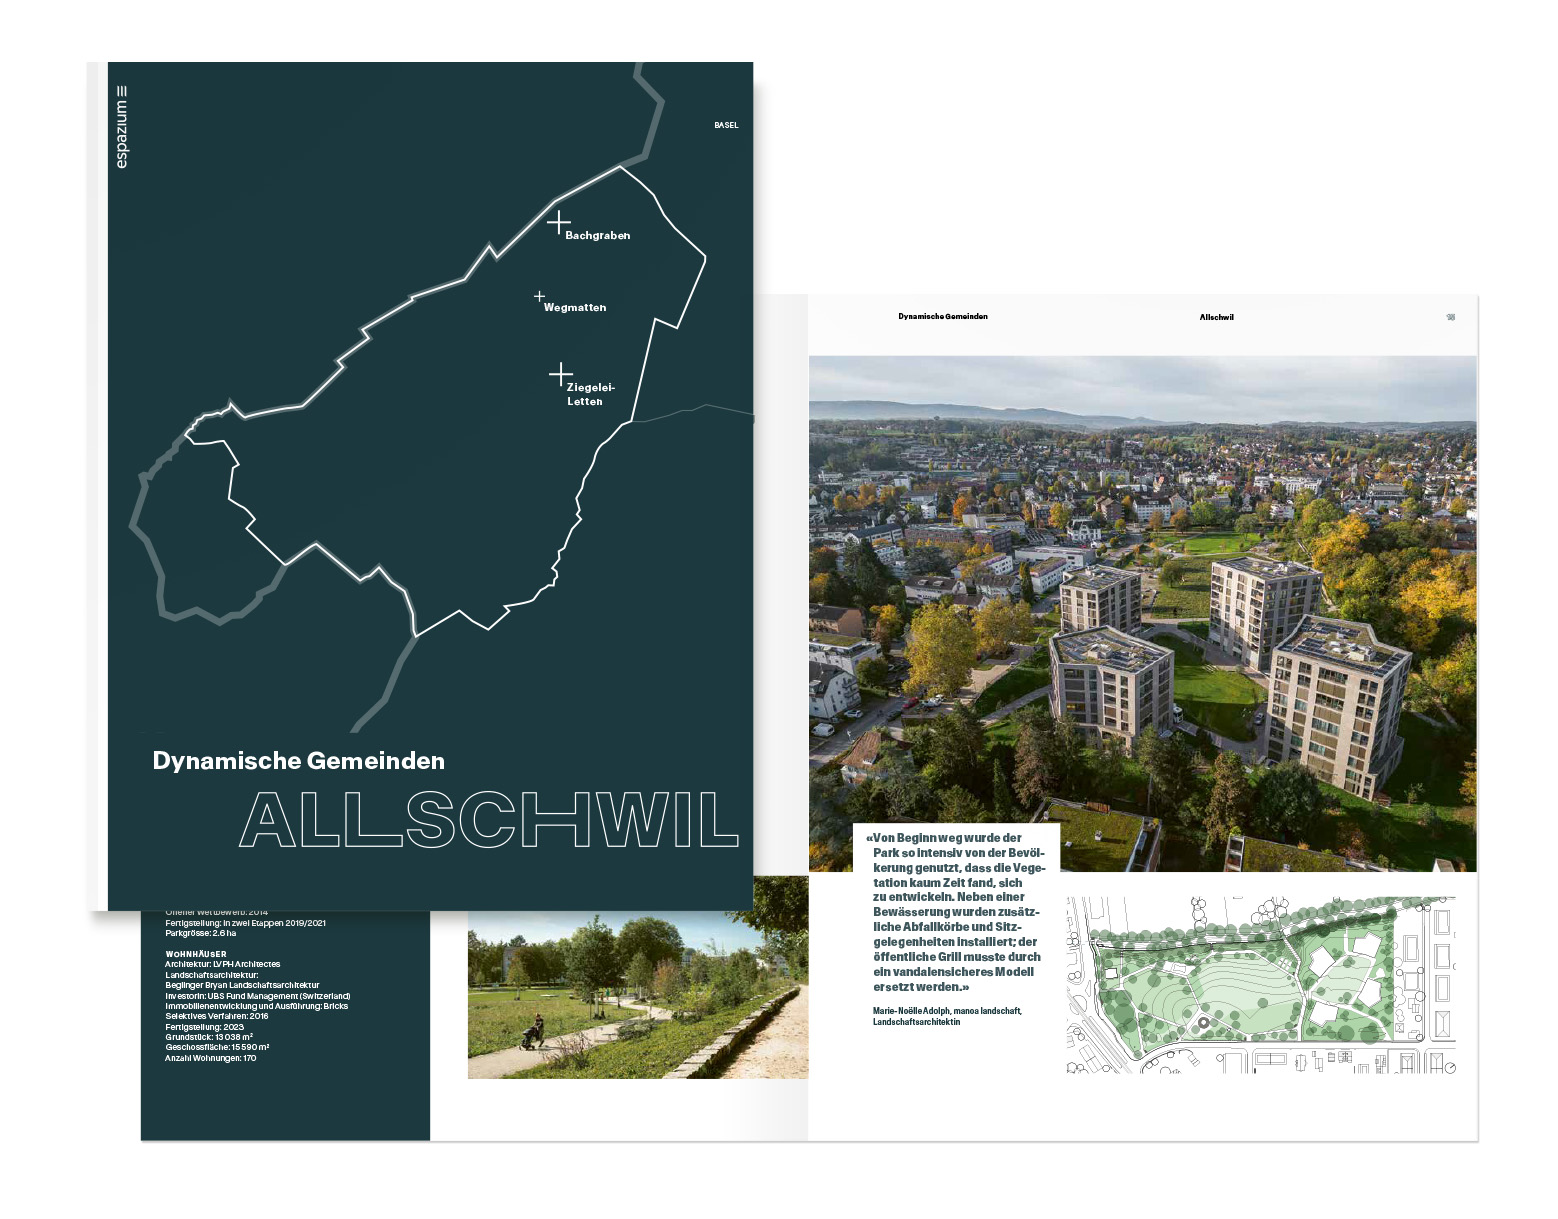Click the line 'Selektives Verfahren: 2016'
This screenshot has width=1558, height=1219.
point(217,1016)
